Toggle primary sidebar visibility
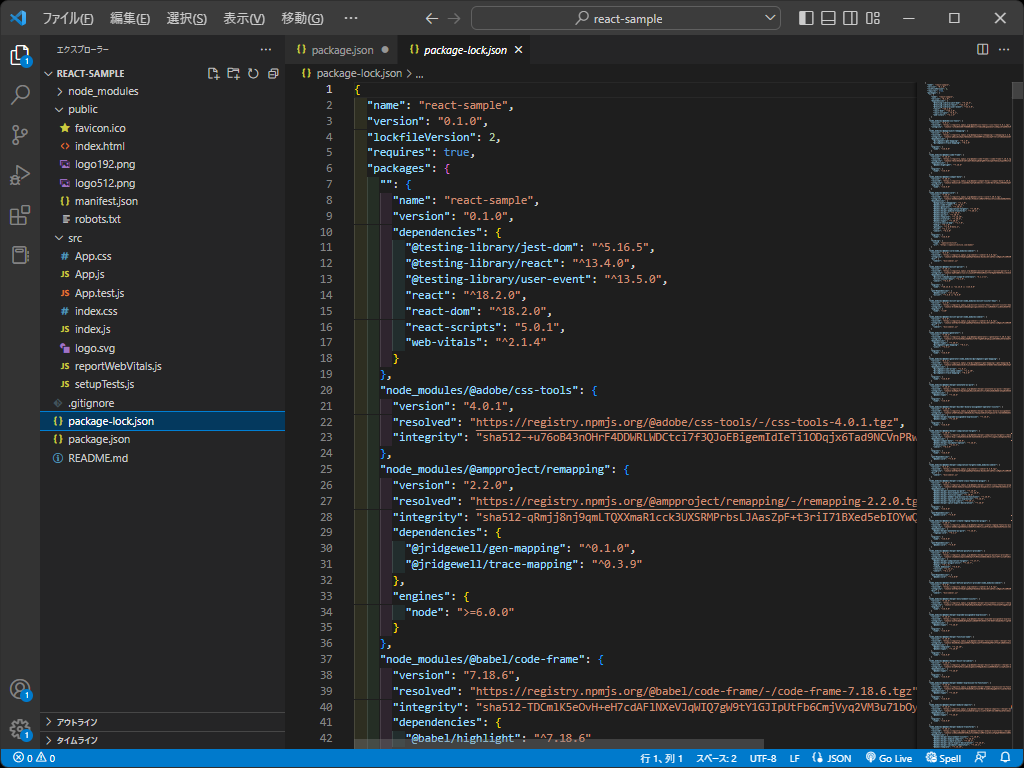 point(807,18)
